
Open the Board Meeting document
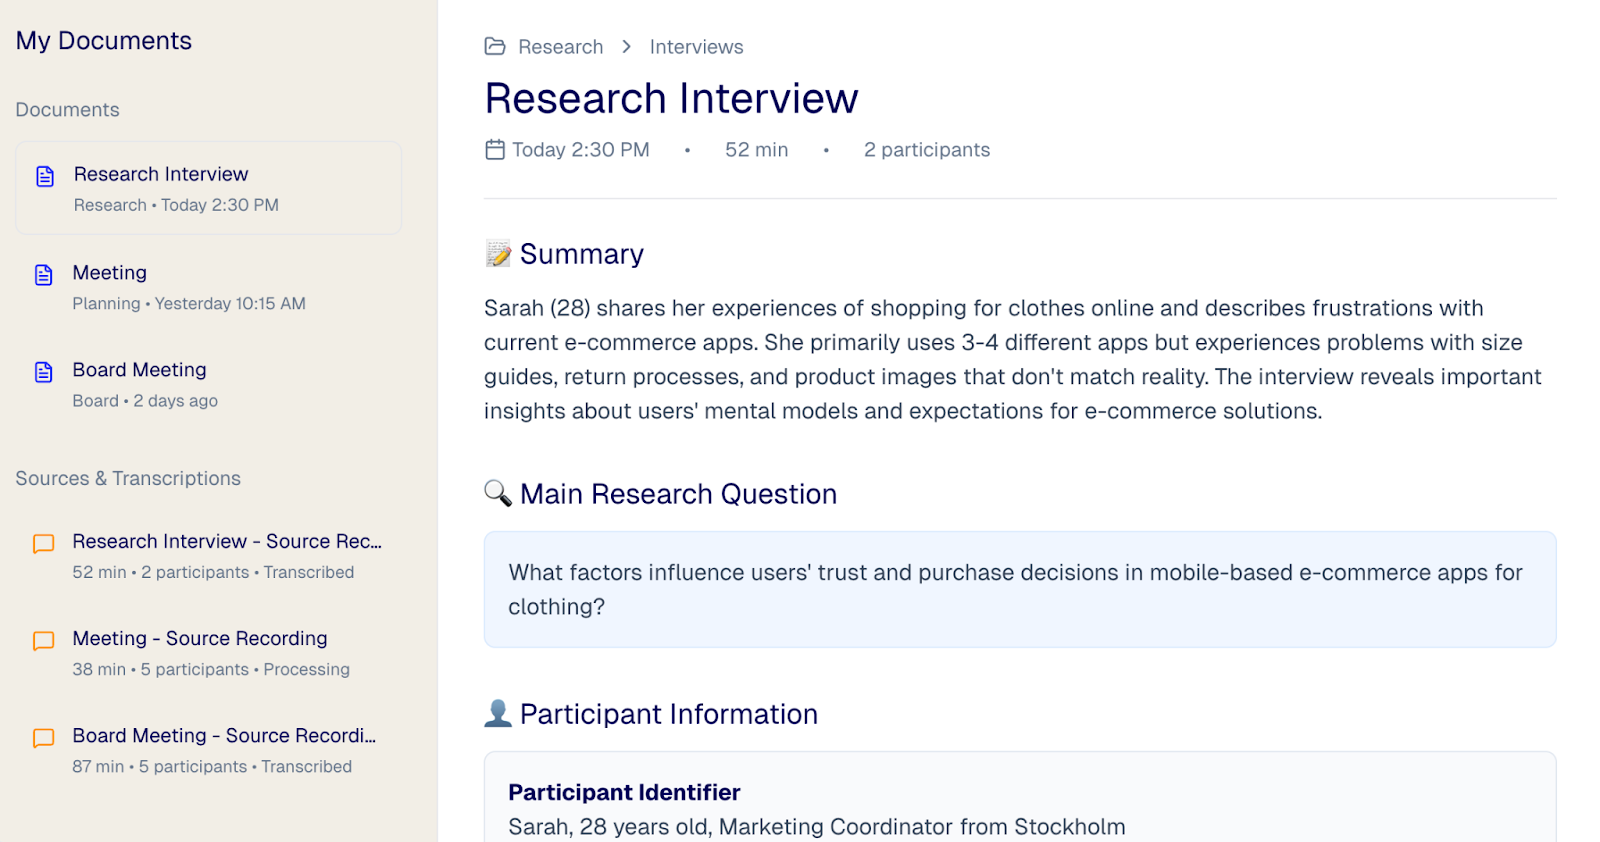point(208,384)
